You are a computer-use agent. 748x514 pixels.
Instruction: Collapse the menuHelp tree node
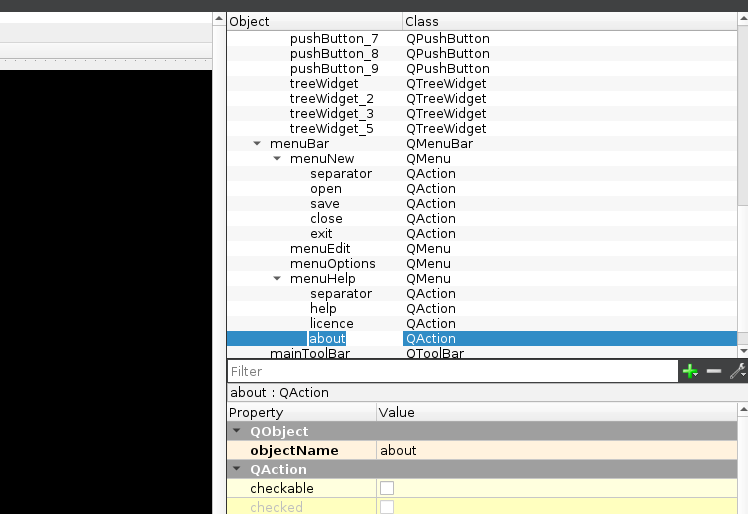pyautogui.click(x=277, y=278)
